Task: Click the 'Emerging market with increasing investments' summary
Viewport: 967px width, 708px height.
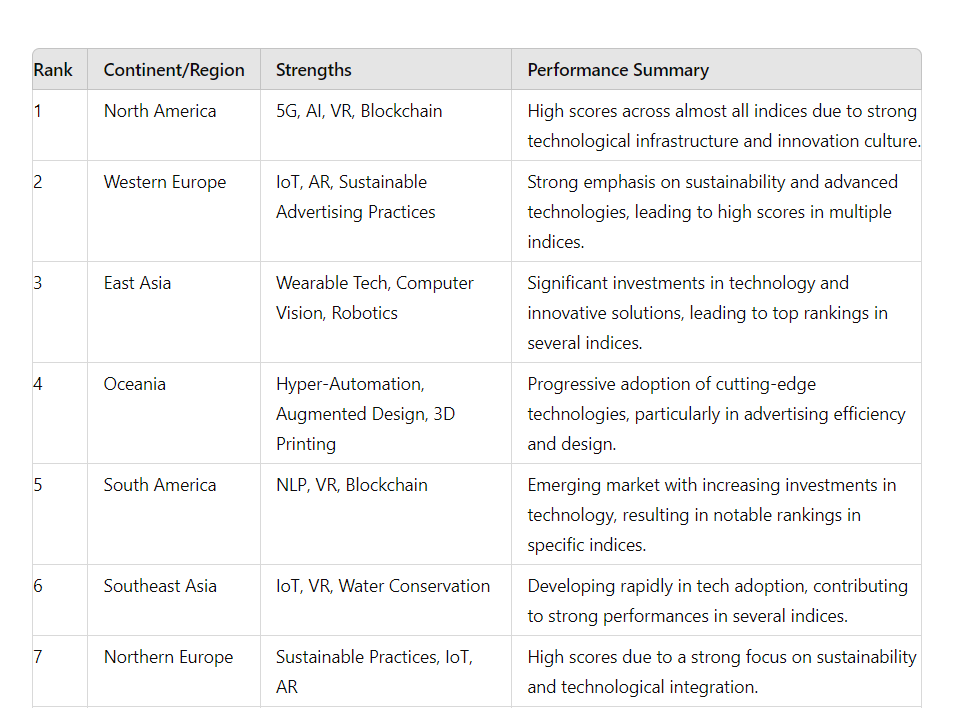Action: (x=716, y=514)
